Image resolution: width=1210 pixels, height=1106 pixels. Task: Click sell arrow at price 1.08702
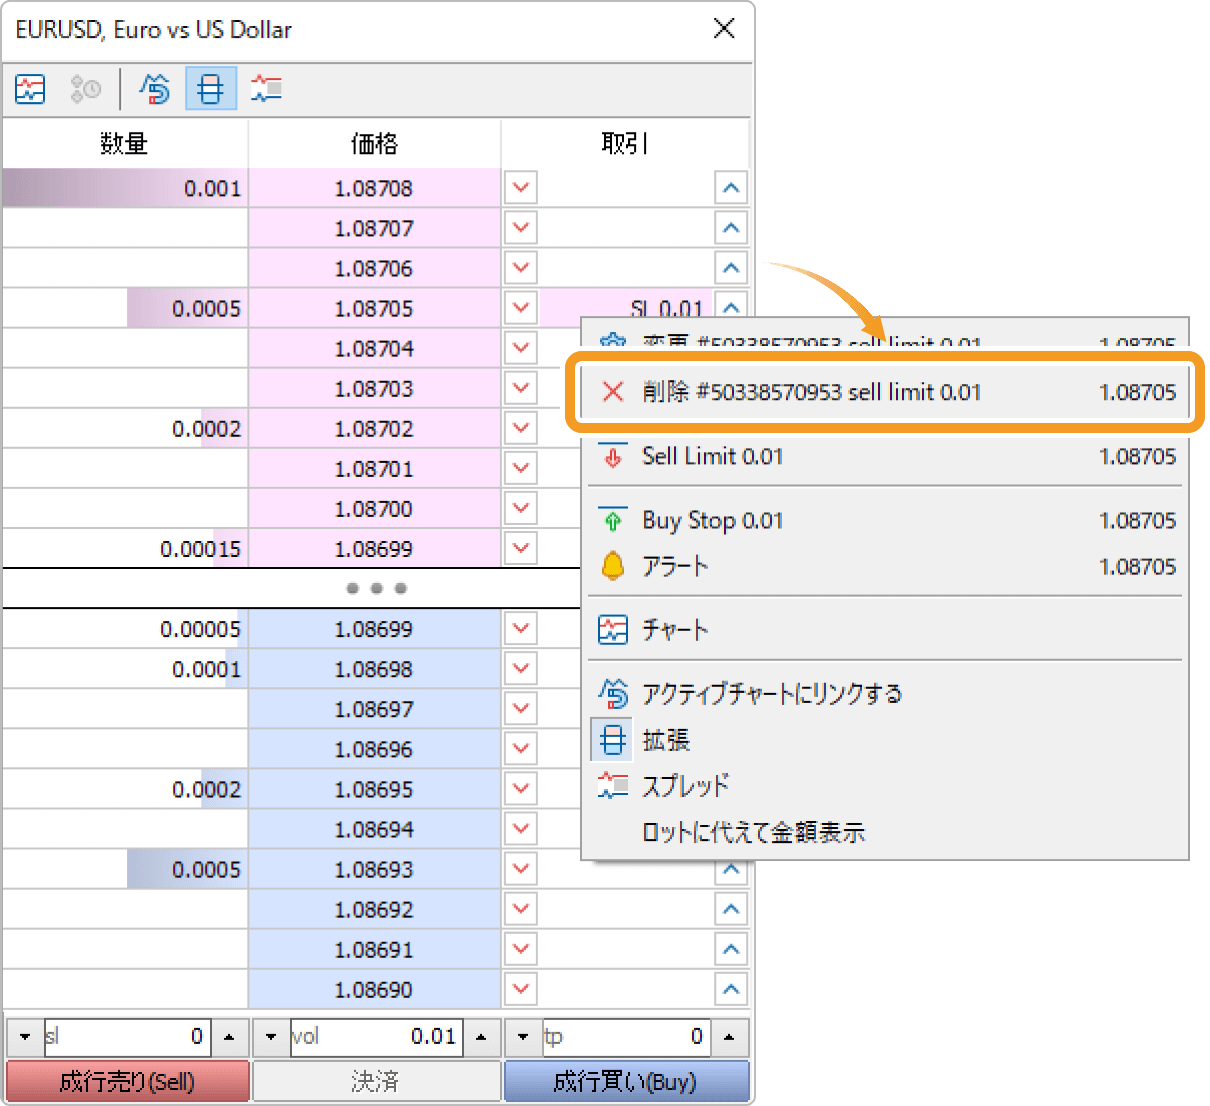(x=521, y=428)
